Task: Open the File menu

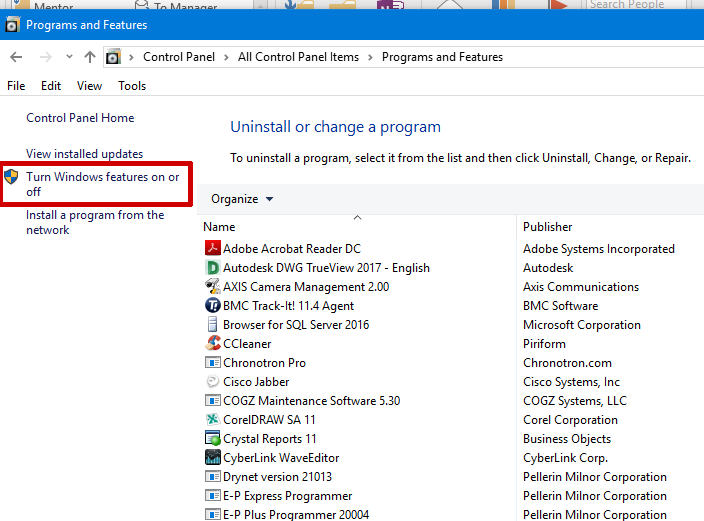Action: pos(16,86)
